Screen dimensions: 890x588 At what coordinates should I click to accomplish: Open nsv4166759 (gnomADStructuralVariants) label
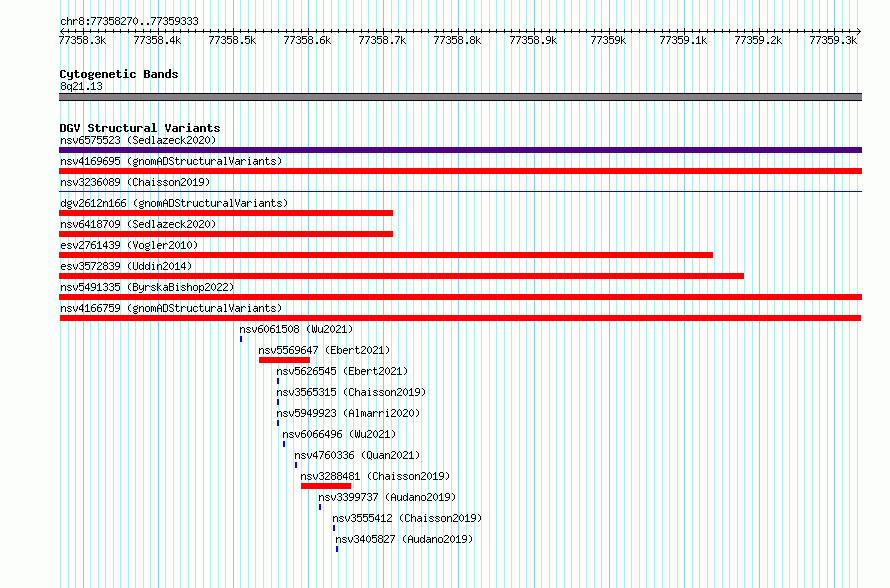pyautogui.click(x=171, y=308)
